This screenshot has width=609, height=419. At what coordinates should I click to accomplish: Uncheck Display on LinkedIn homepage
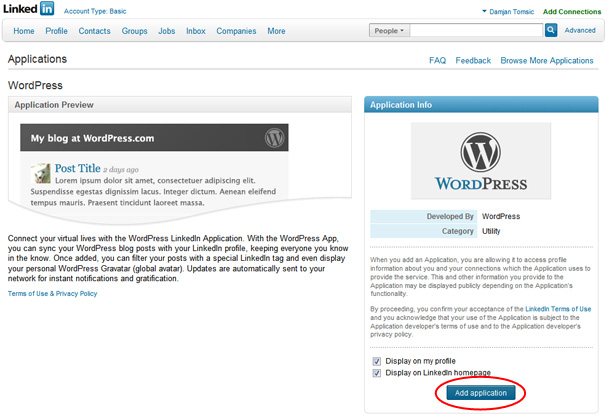(376, 373)
